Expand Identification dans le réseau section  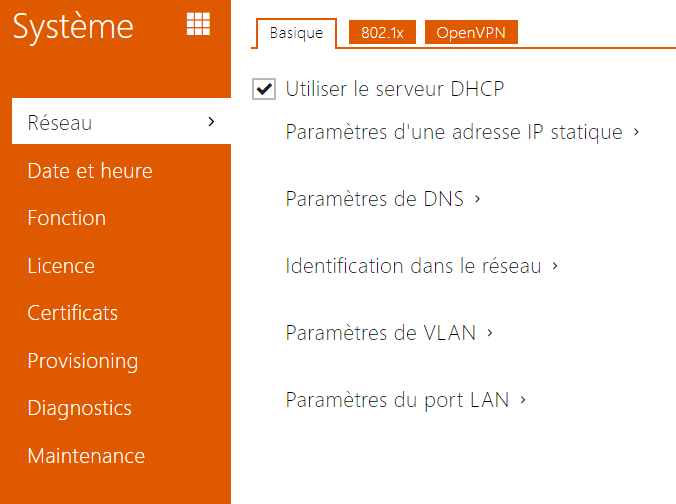click(x=421, y=266)
